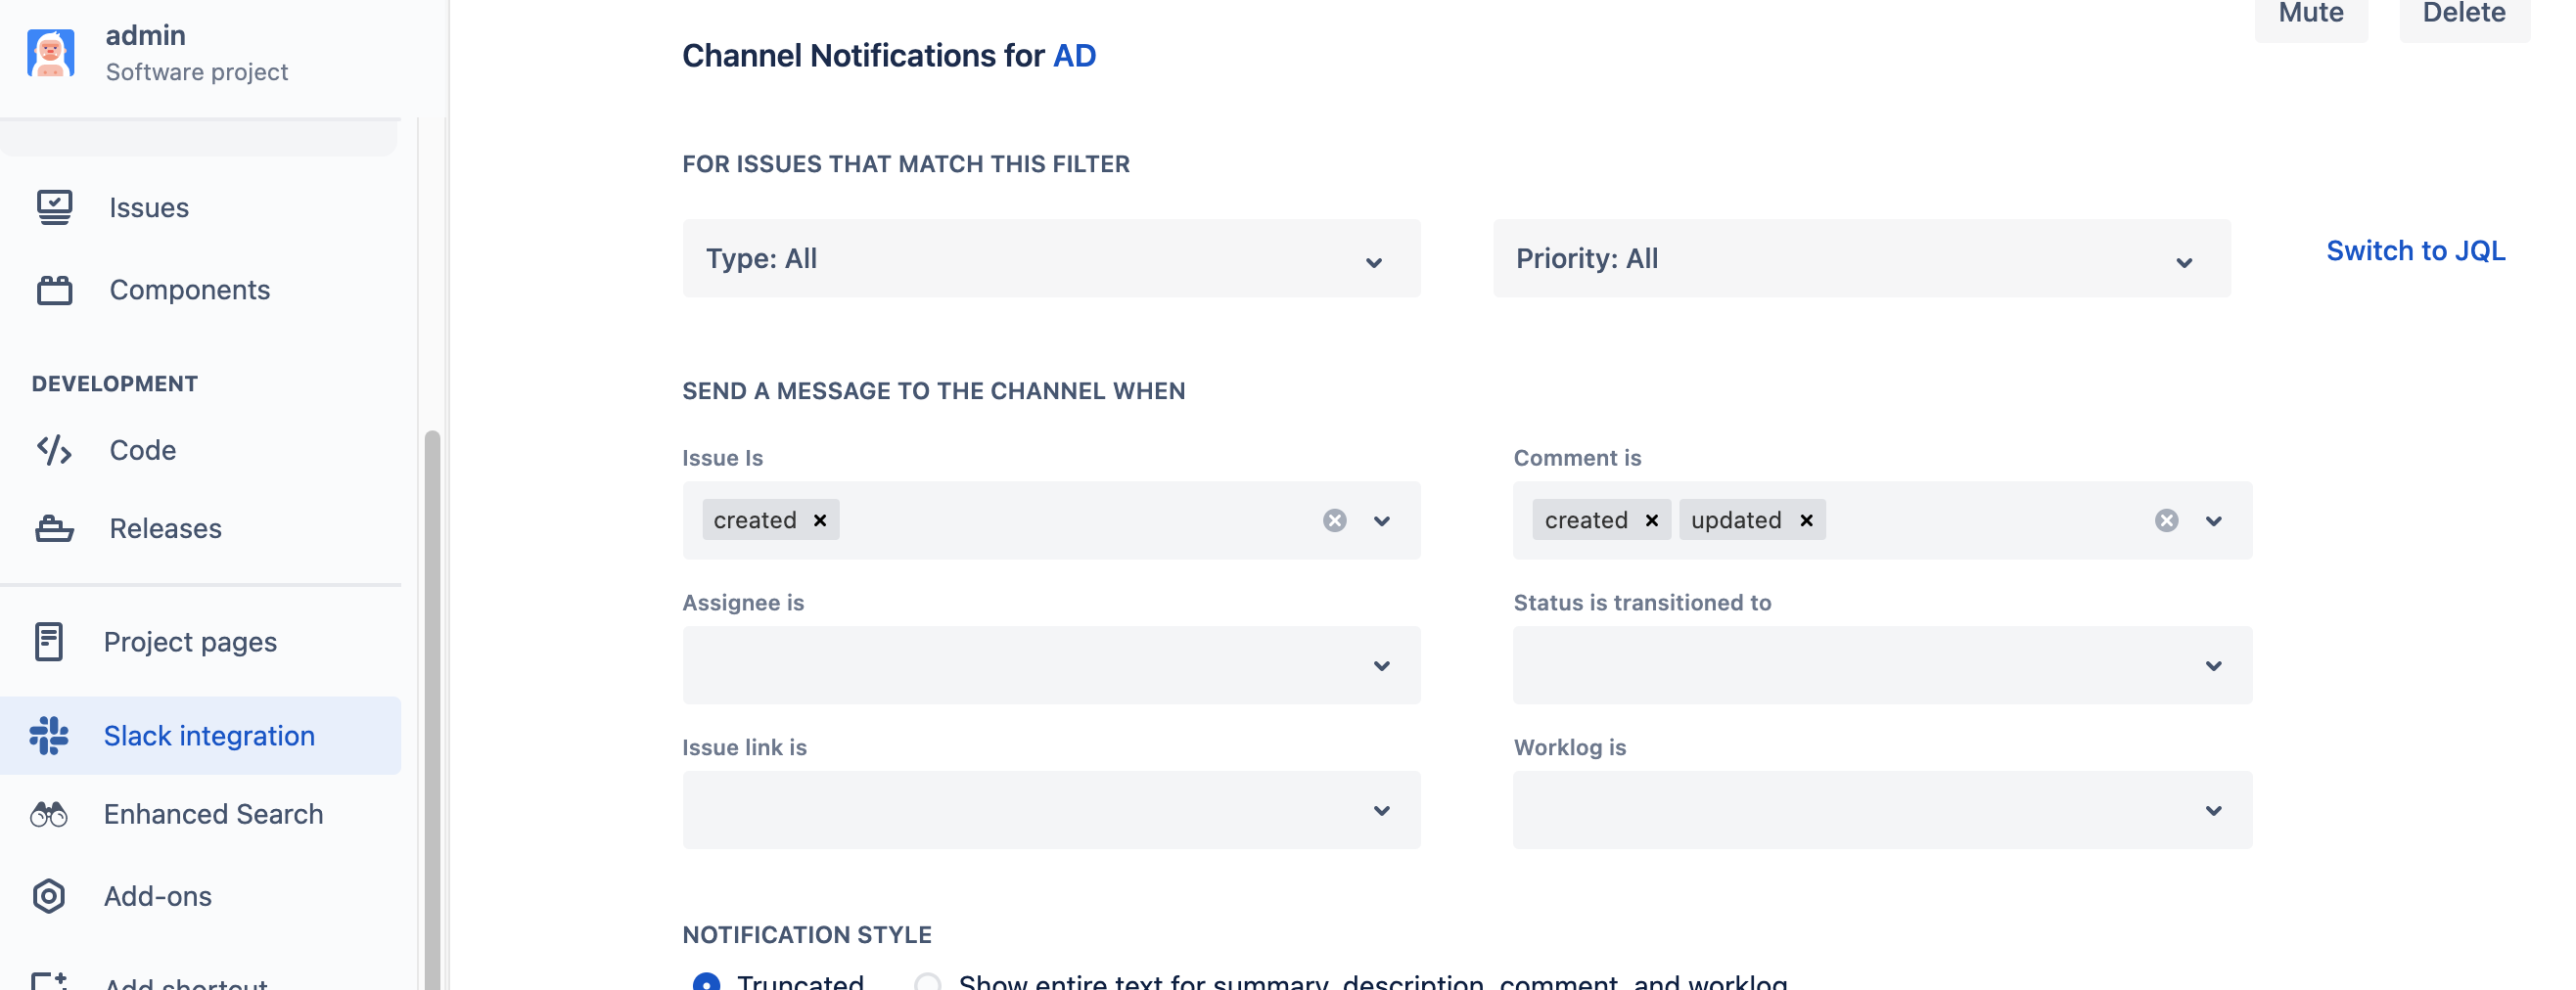
Task: Click the Code brackets icon
Action: pyautogui.click(x=54, y=450)
